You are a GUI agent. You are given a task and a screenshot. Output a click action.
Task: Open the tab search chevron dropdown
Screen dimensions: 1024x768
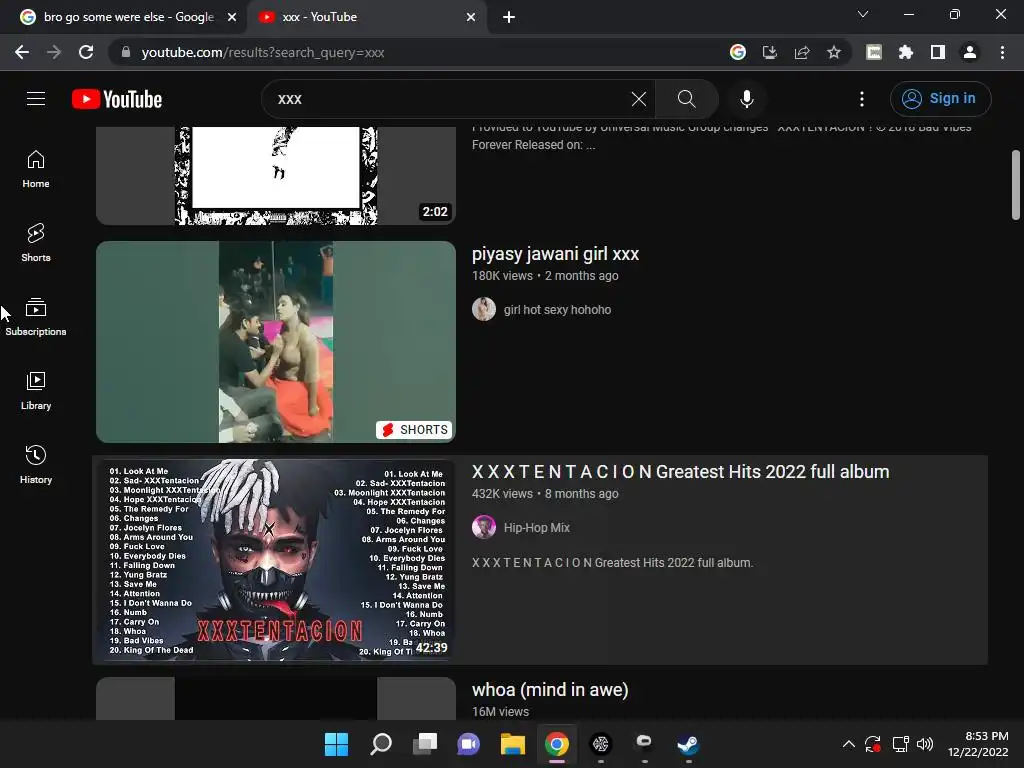(x=863, y=14)
